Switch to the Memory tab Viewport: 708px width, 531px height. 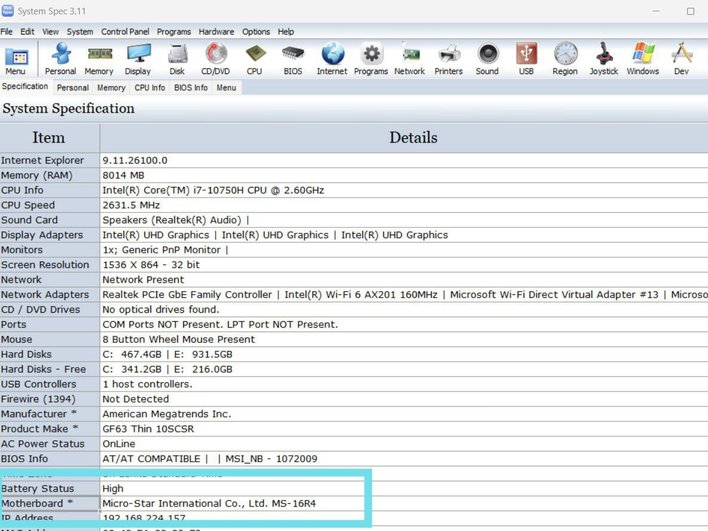[111, 88]
